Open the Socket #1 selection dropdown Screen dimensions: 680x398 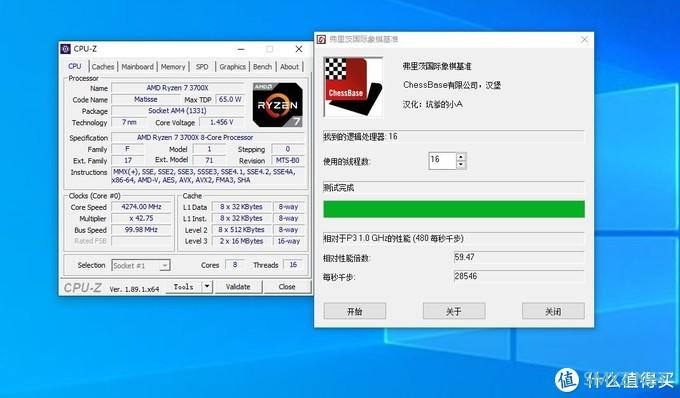[141, 265]
